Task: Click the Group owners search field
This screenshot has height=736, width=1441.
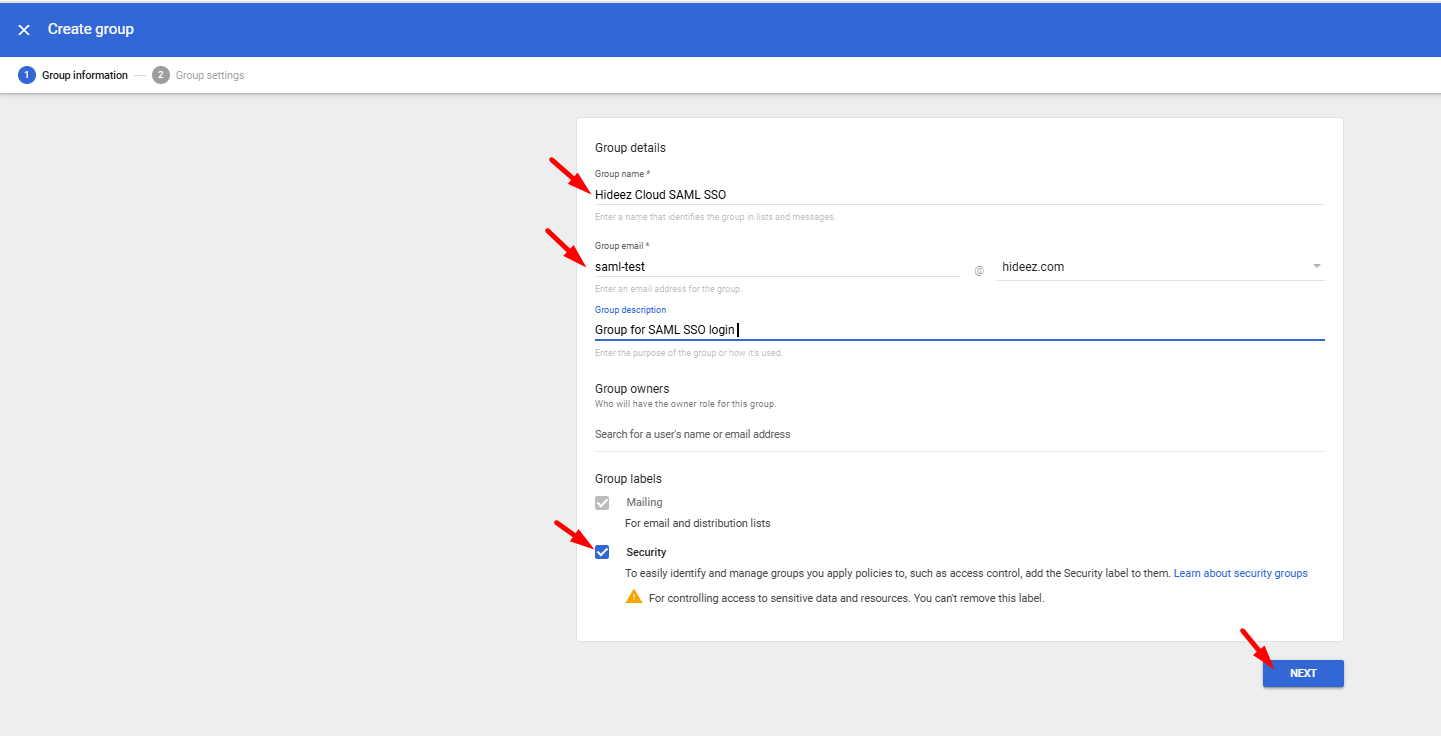Action: [x=958, y=435]
